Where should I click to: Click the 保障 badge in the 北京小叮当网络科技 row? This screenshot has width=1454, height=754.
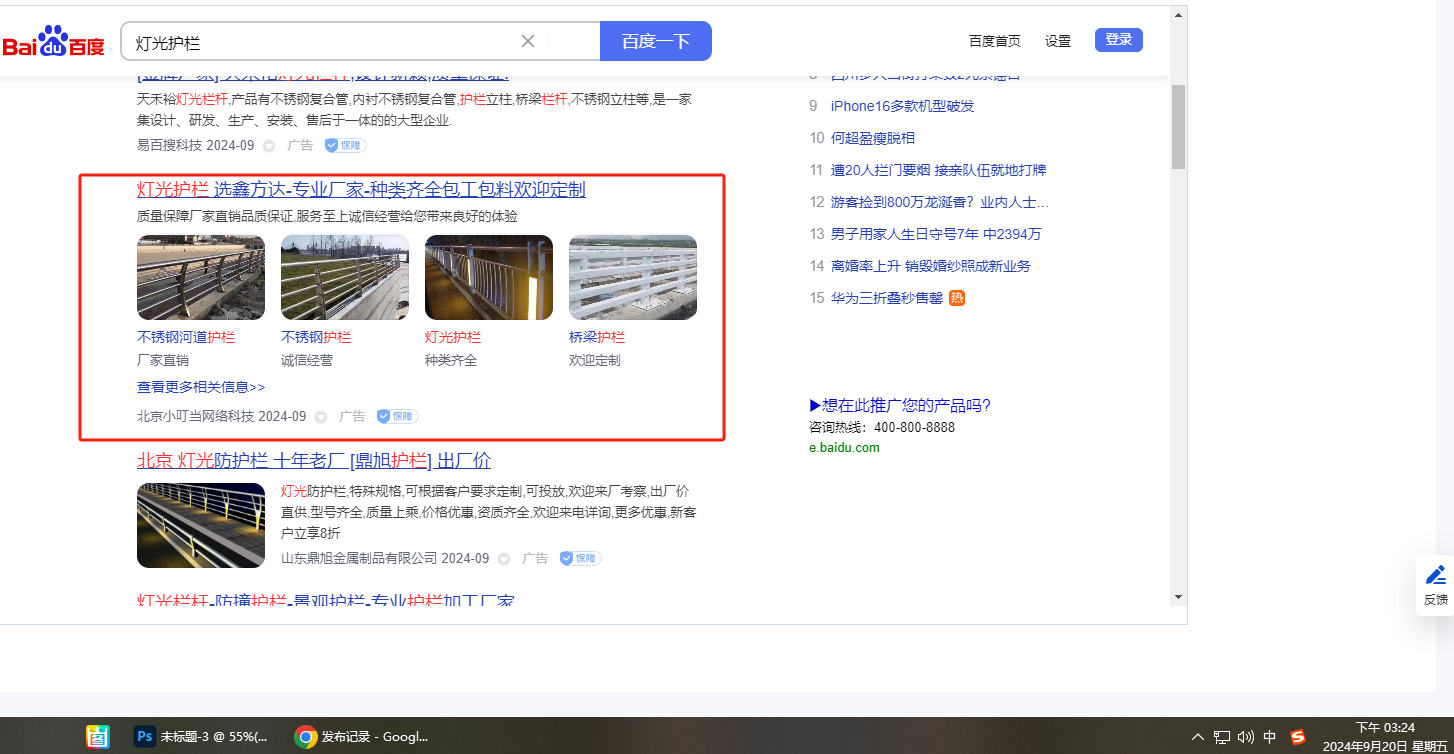(397, 416)
